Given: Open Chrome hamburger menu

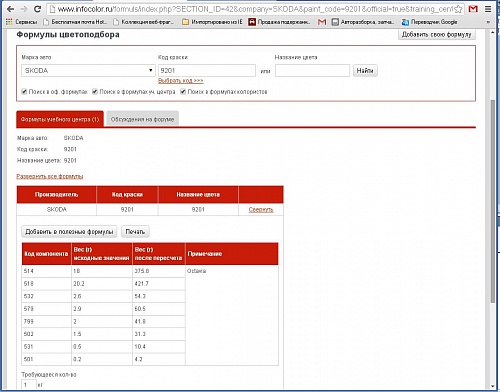Looking at the screenshot, I should tap(488, 9).
